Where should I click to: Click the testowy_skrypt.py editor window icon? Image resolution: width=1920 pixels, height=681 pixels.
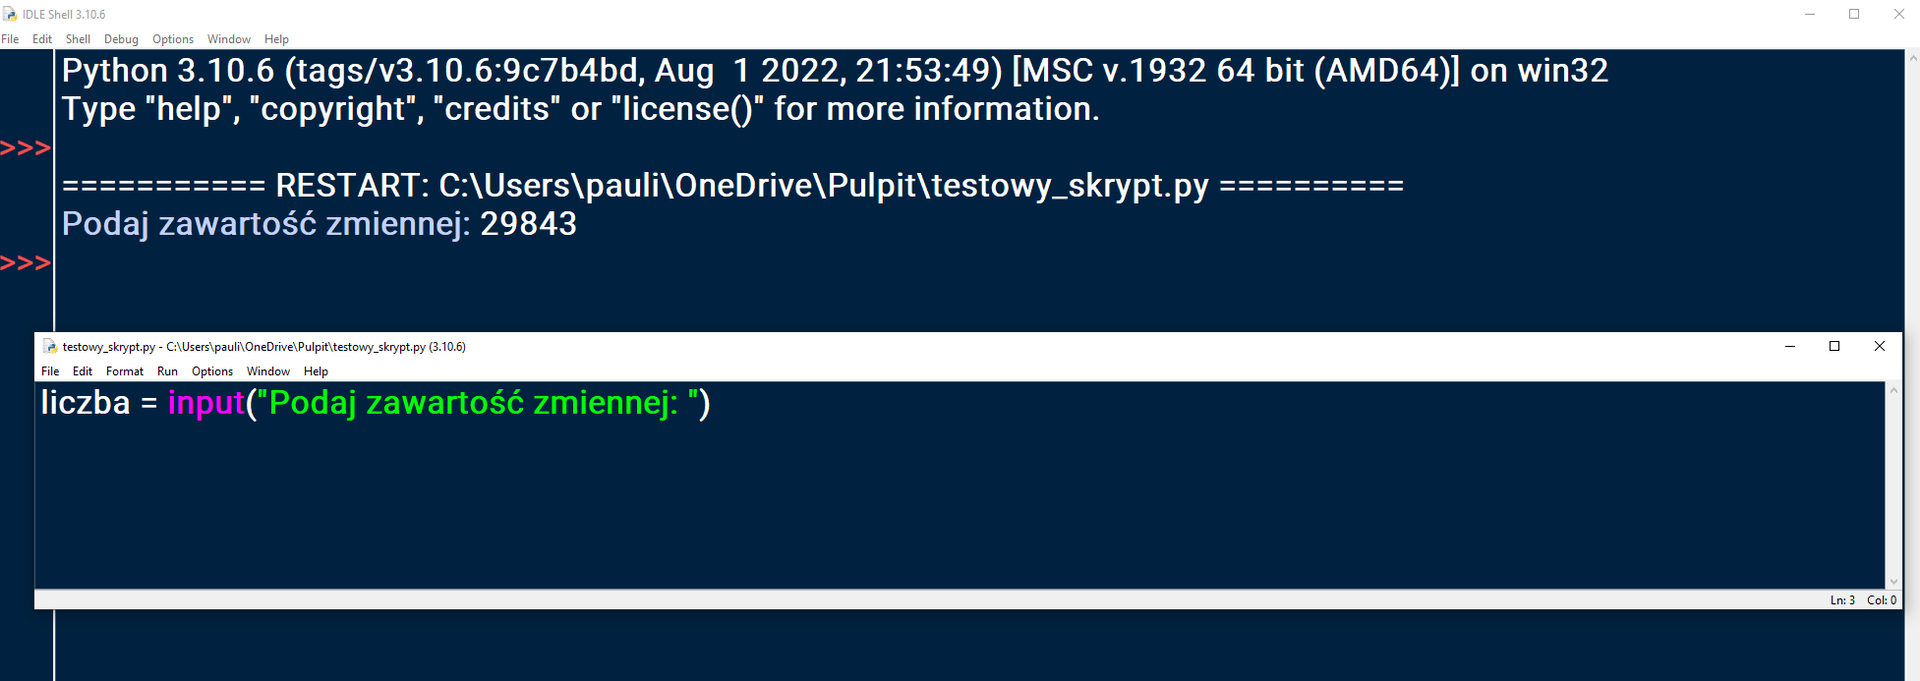[50, 347]
